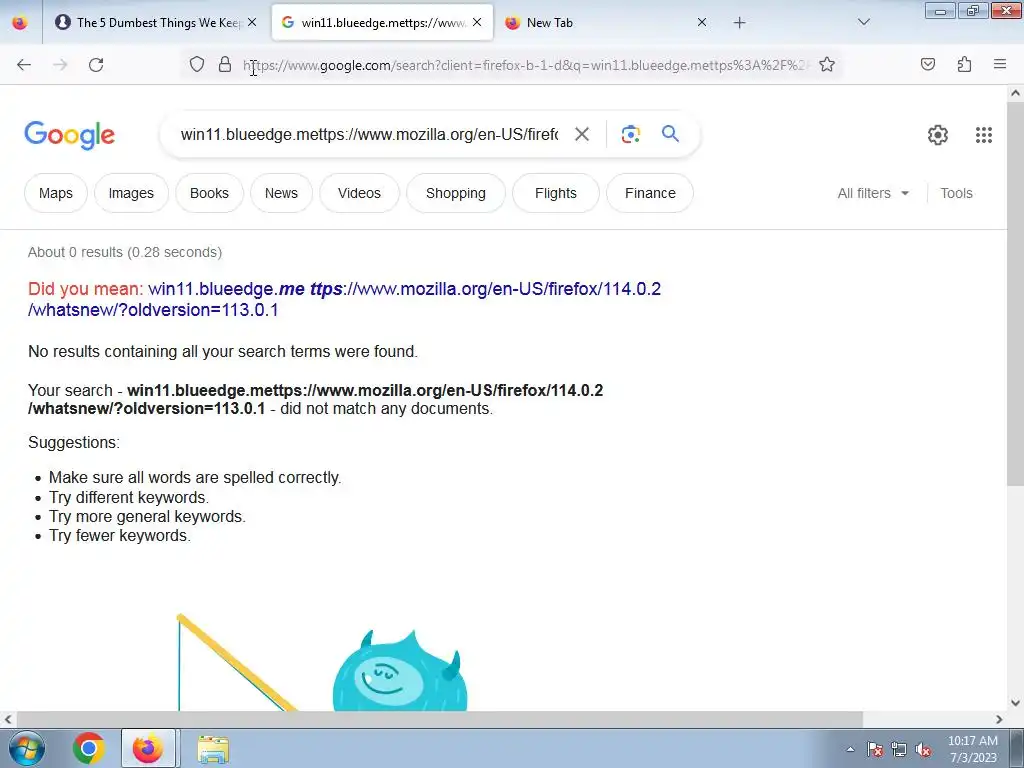Filter results by Flights
The height and width of the screenshot is (768, 1024).
pyautogui.click(x=556, y=193)
